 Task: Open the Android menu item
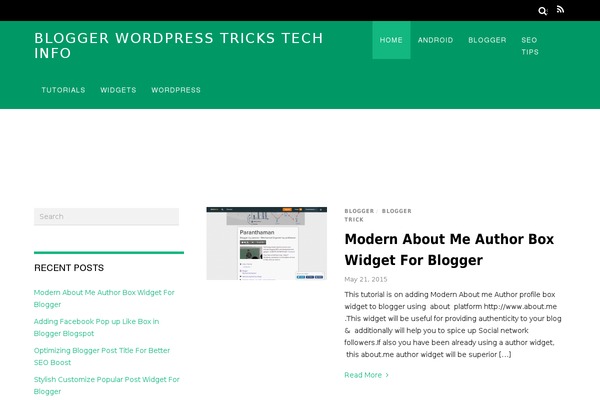pyautogui.click(x=435, y=40)
